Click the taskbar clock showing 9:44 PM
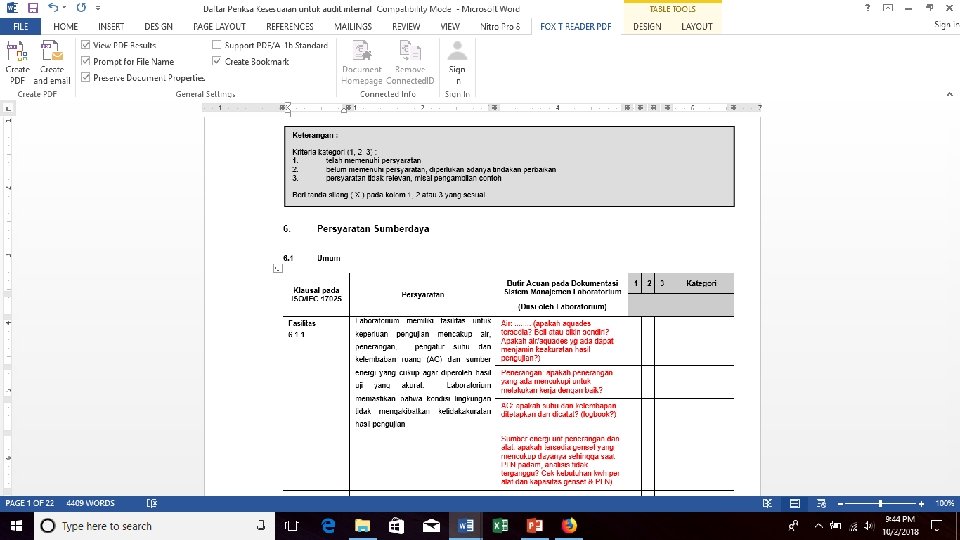 click(900, 526)
